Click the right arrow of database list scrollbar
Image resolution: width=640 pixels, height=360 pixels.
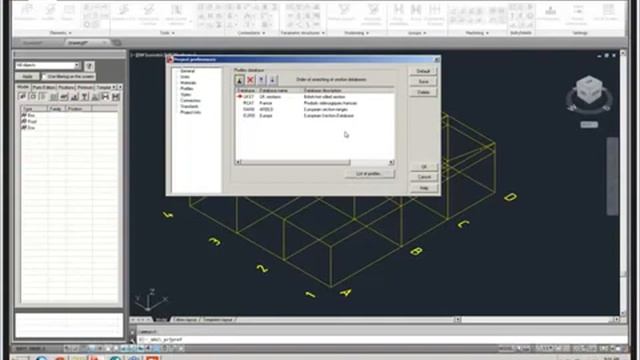tap(391, 162)
